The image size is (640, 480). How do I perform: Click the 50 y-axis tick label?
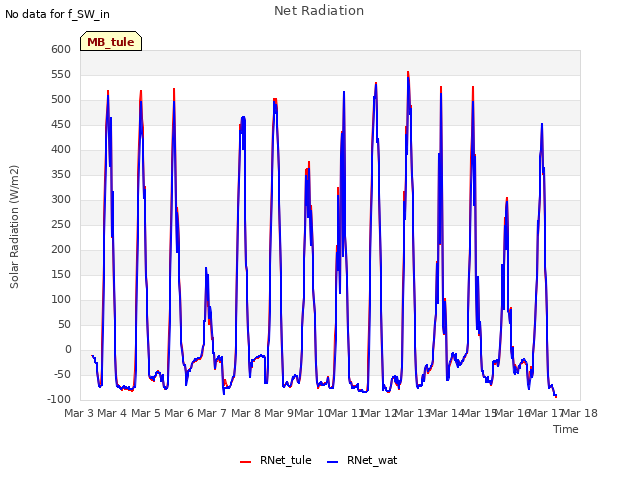[64, 324]
